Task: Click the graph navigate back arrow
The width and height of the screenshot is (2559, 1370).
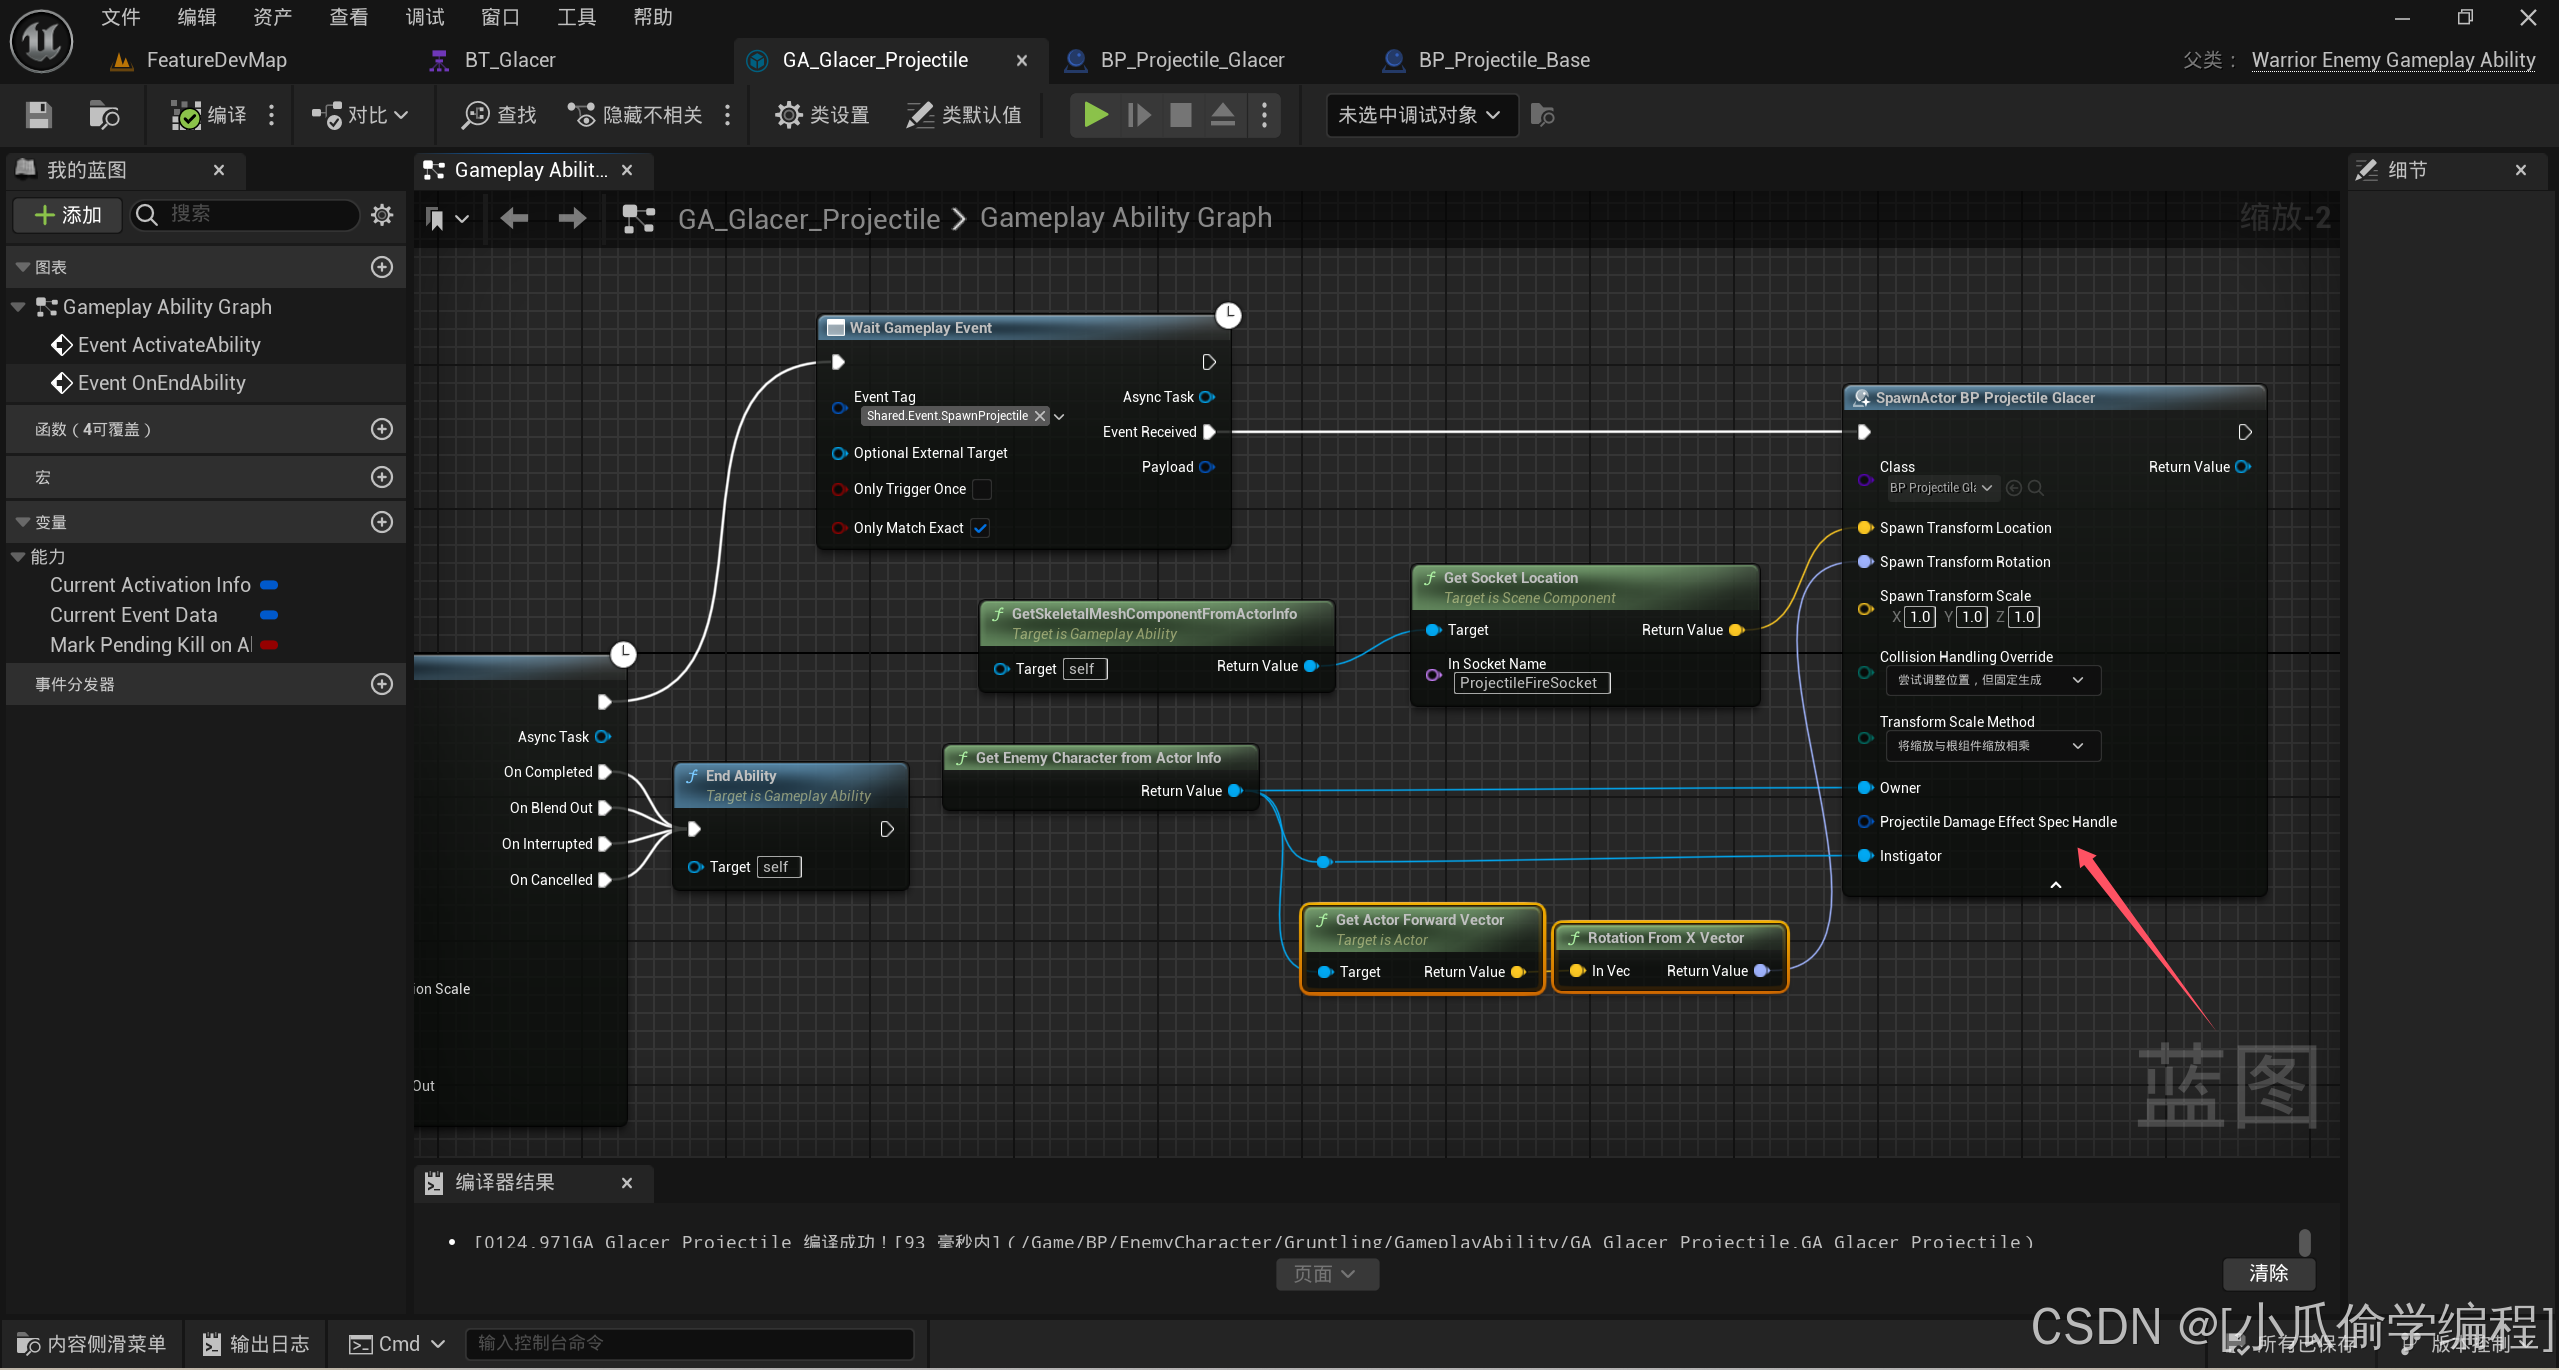Action: click(514, 218)
